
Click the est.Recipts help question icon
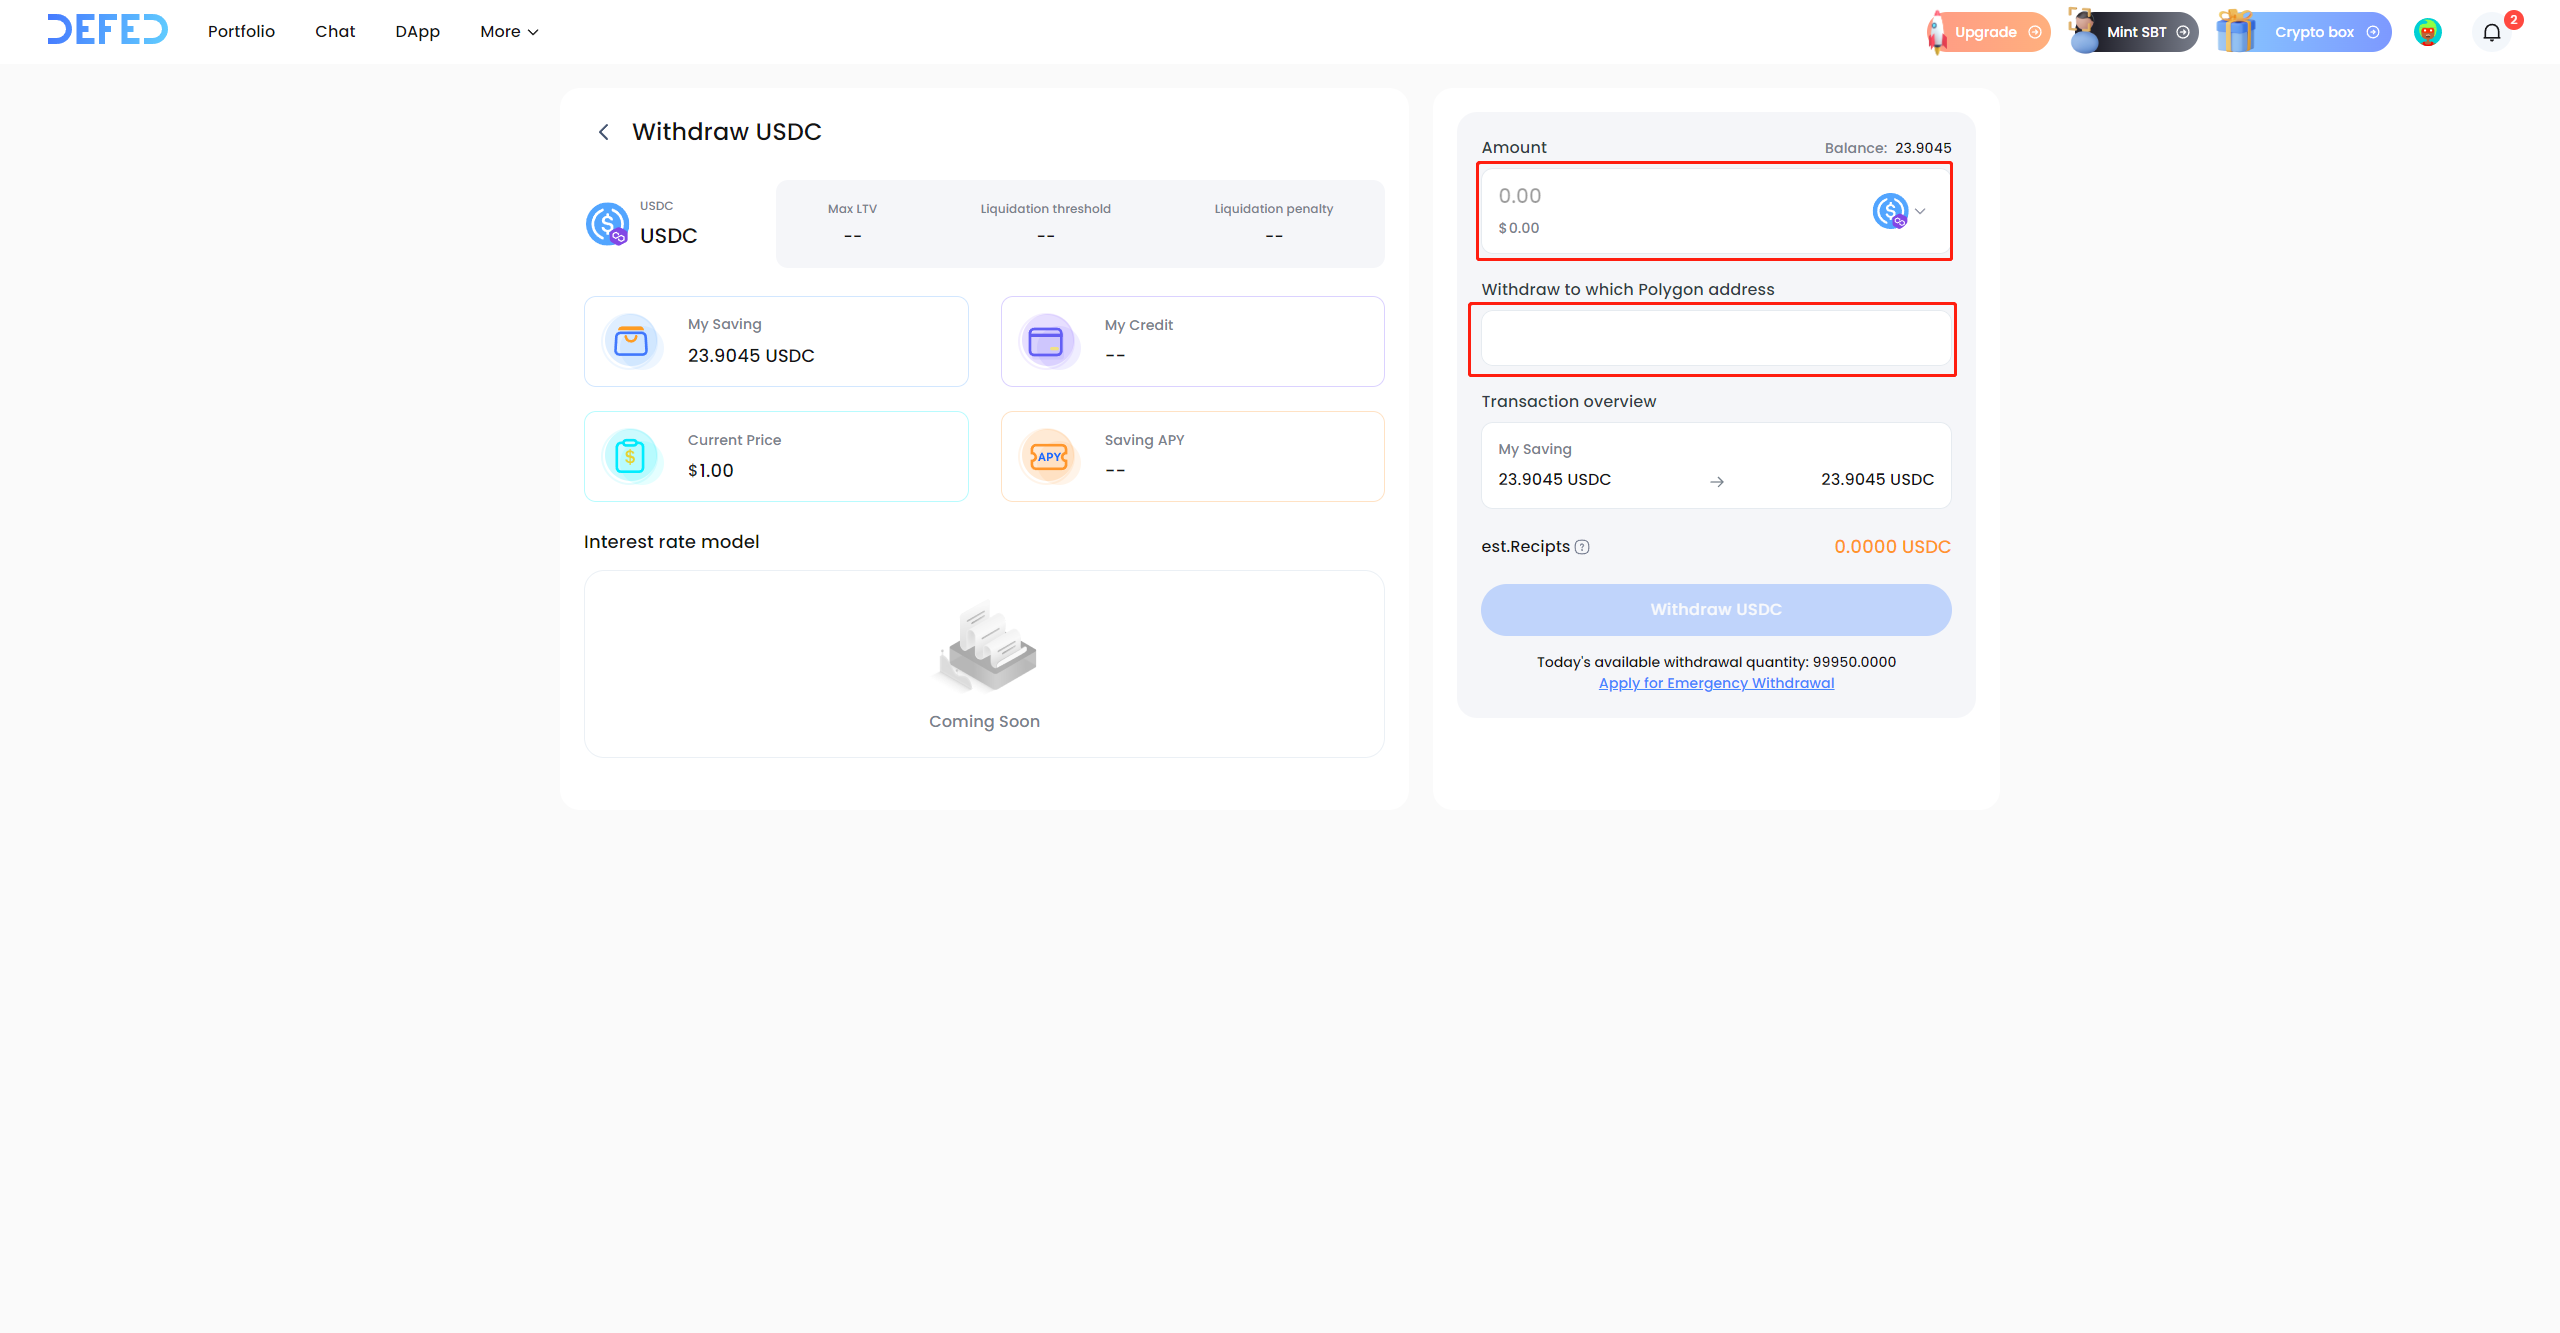(x=1582, y=547)
